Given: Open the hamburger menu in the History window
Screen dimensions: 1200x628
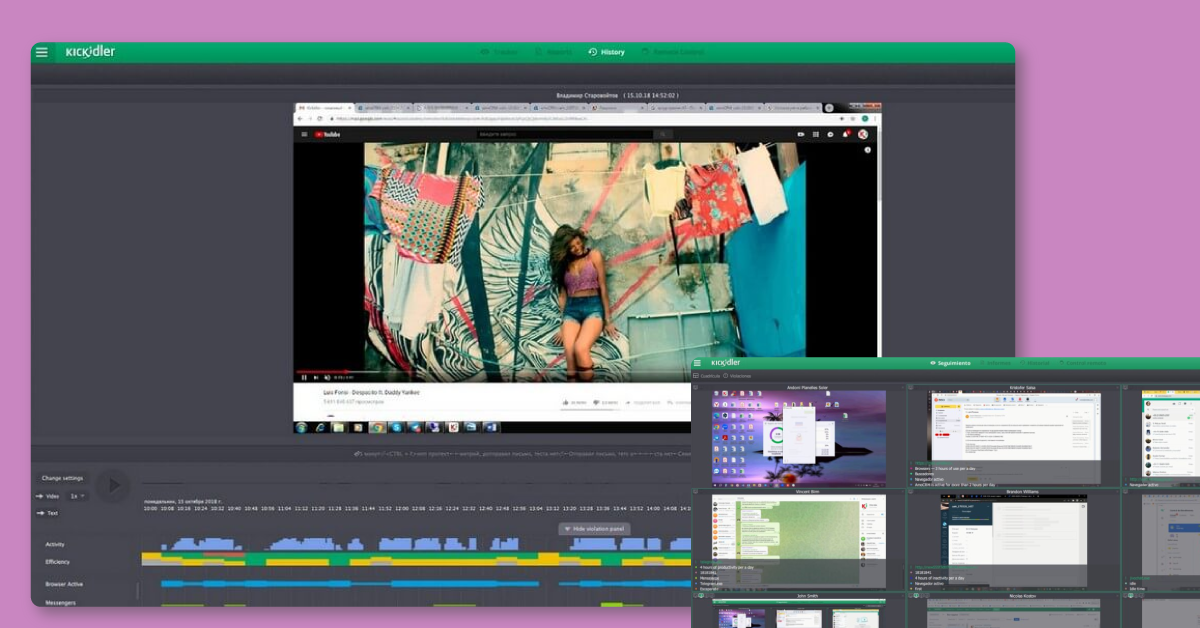Looking at the screenshot, I should point(41,52).
